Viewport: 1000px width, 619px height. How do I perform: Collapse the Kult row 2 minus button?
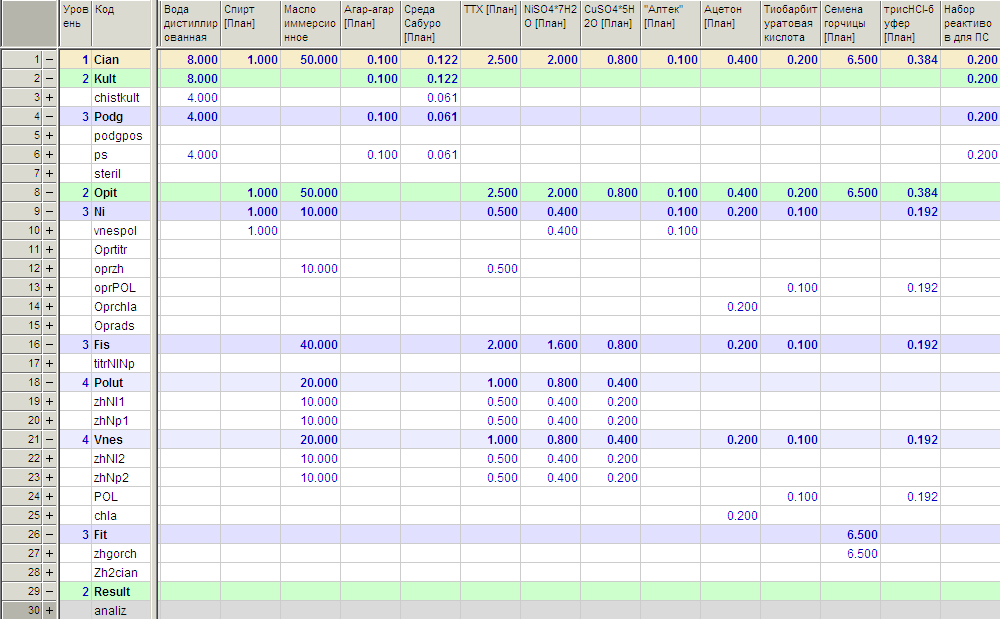click(50, 78)
